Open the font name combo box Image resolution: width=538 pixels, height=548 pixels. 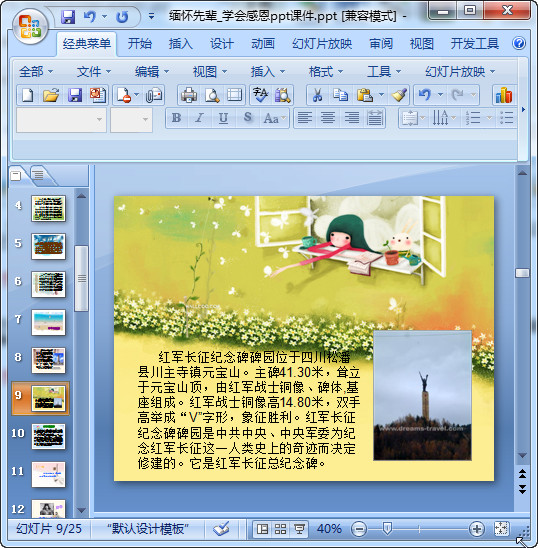pyautogui.click(x=61, y=120)
